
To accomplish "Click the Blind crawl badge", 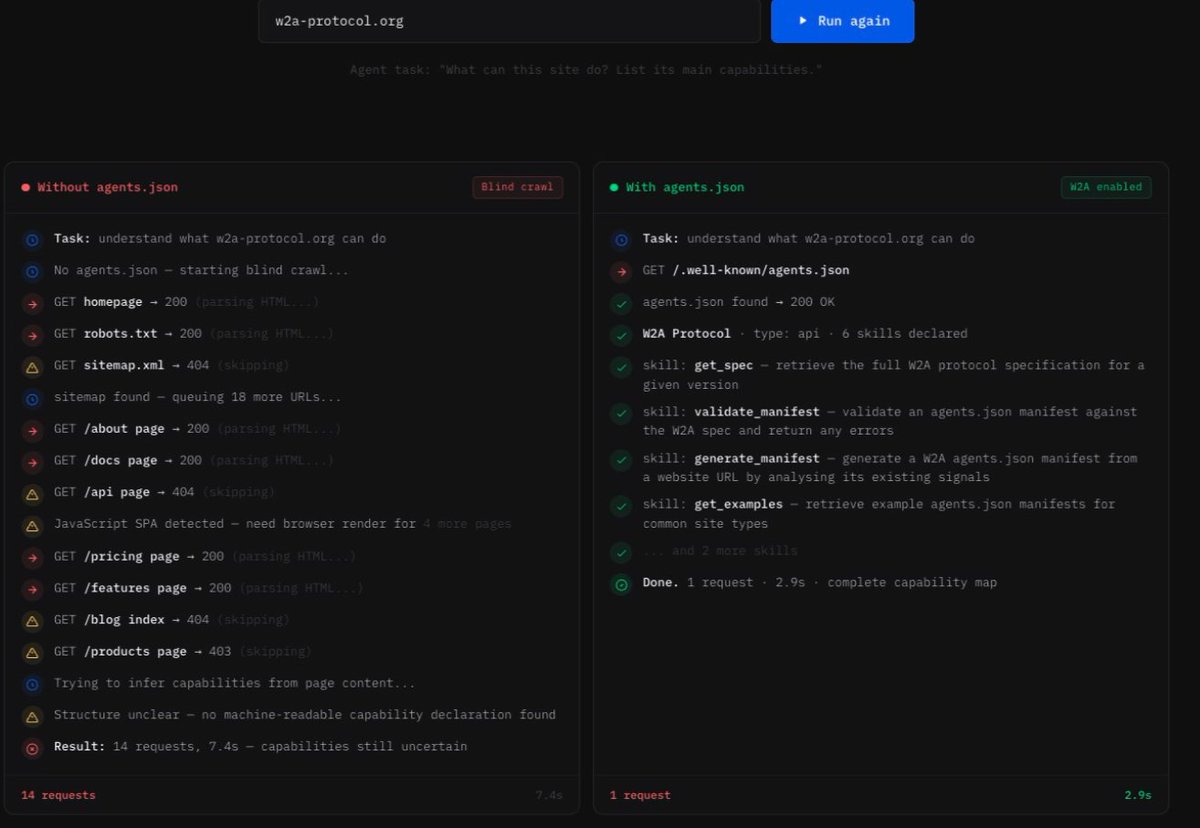I will [518, 187].
